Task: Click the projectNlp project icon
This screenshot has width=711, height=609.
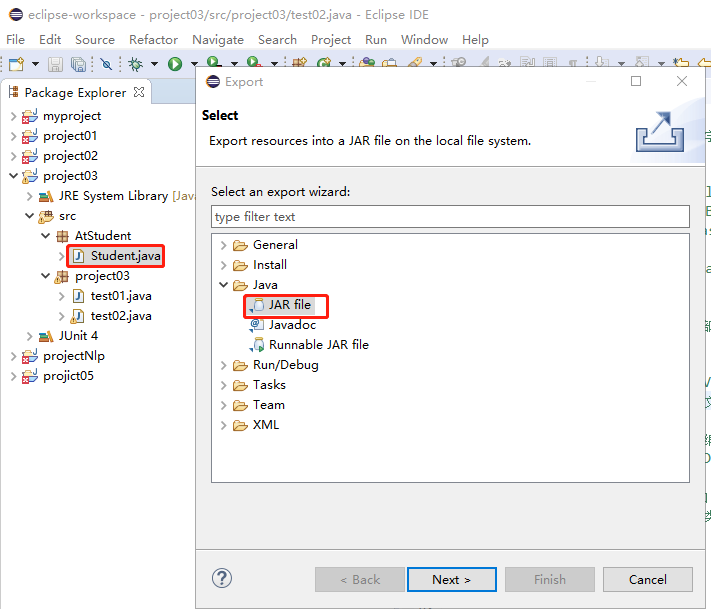Action: click(x=30, y=356)
